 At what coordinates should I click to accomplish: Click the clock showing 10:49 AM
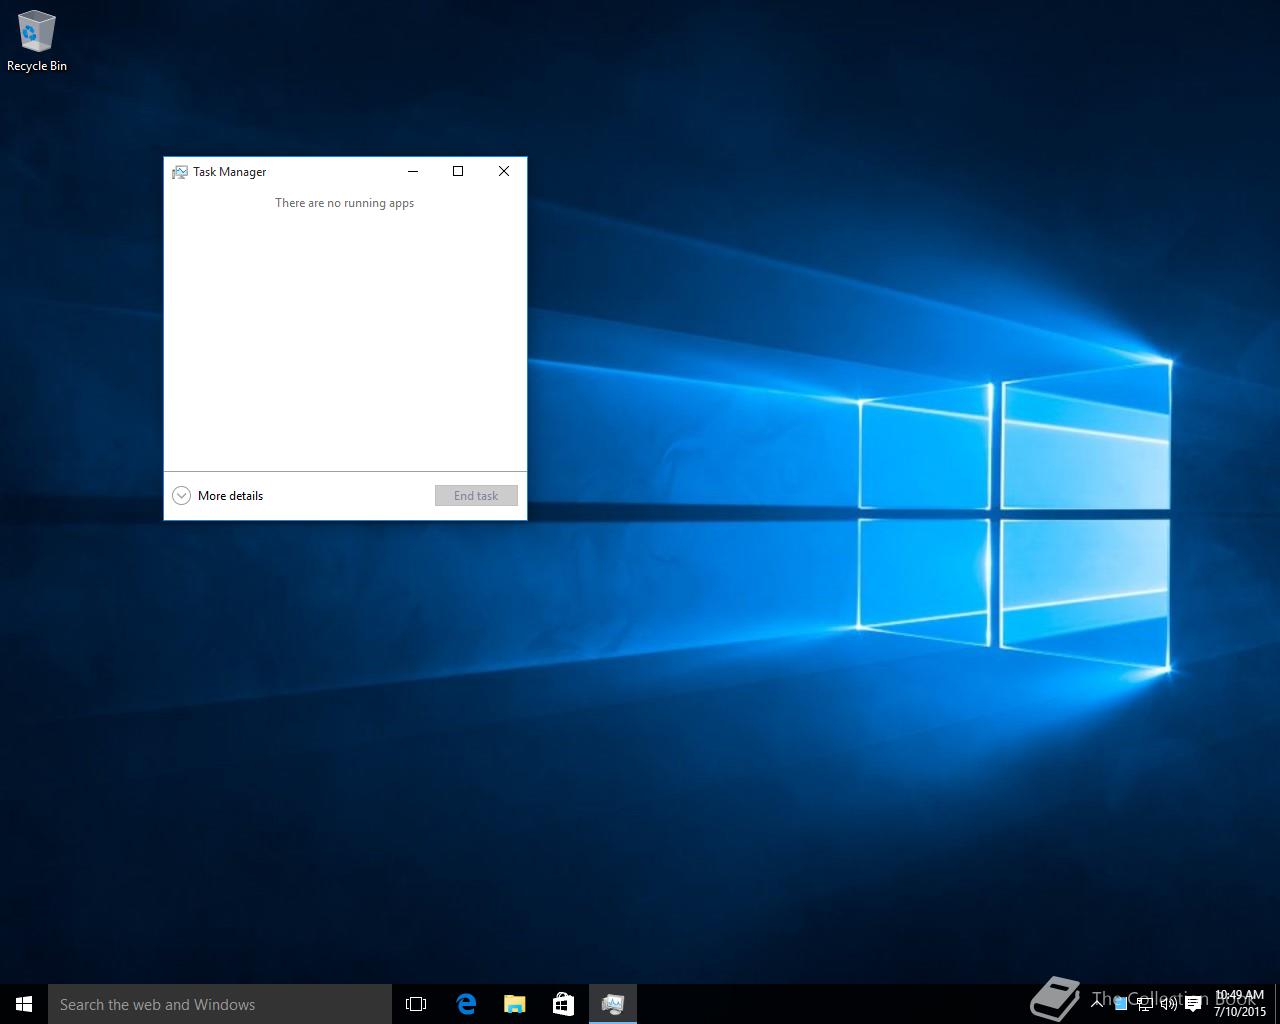click(x=1239, y=1004)
